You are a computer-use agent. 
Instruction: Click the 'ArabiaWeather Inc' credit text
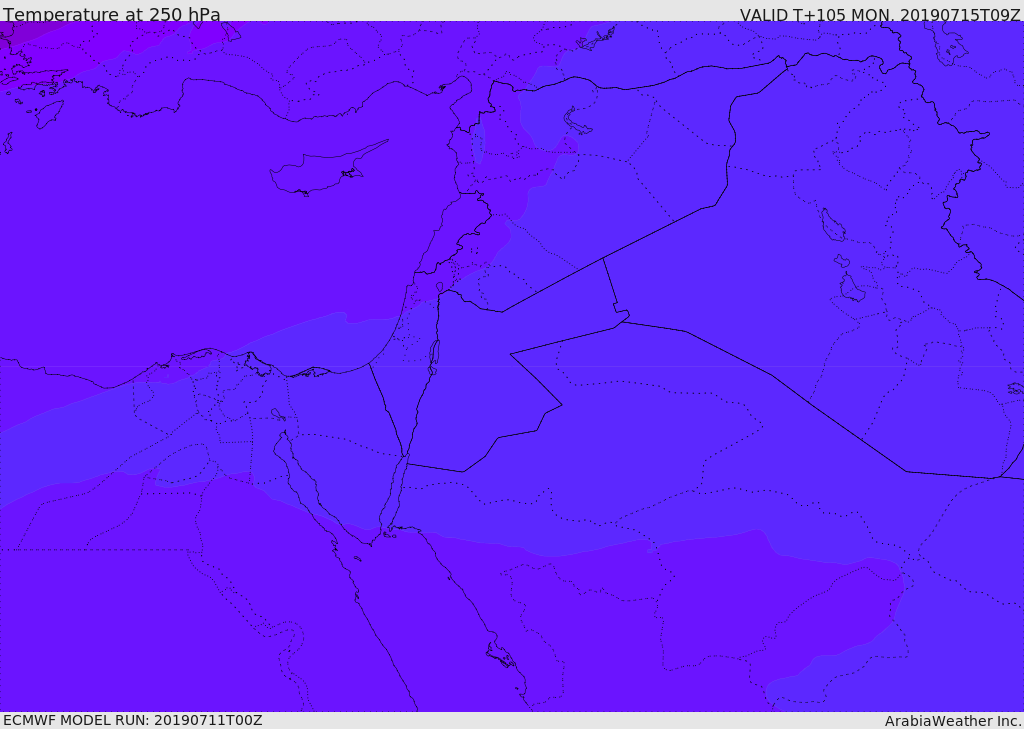pos(952,721)
